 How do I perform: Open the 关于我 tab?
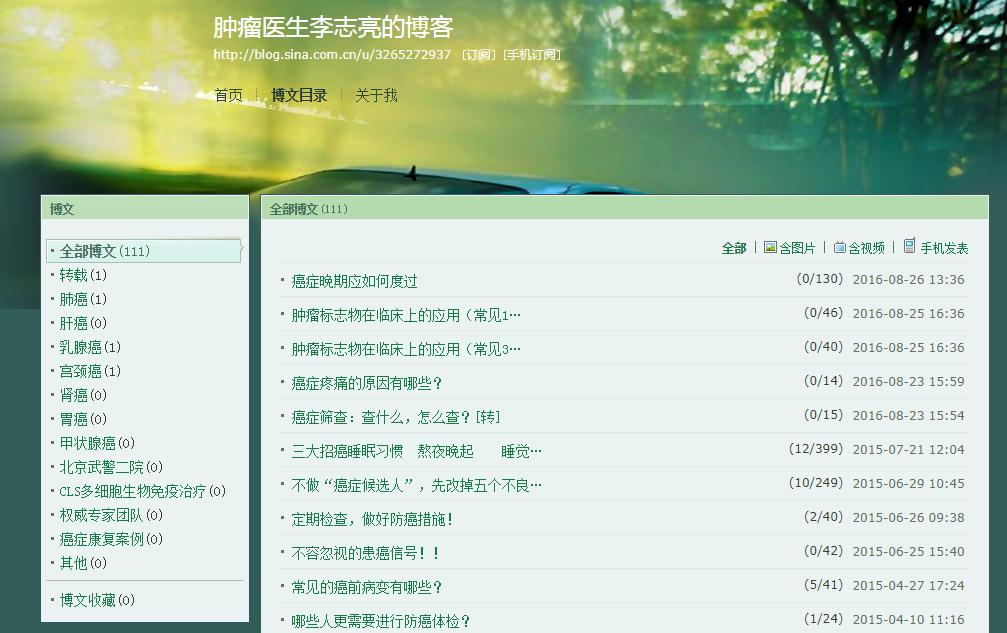pyautogui.click(x=374, y=95)
